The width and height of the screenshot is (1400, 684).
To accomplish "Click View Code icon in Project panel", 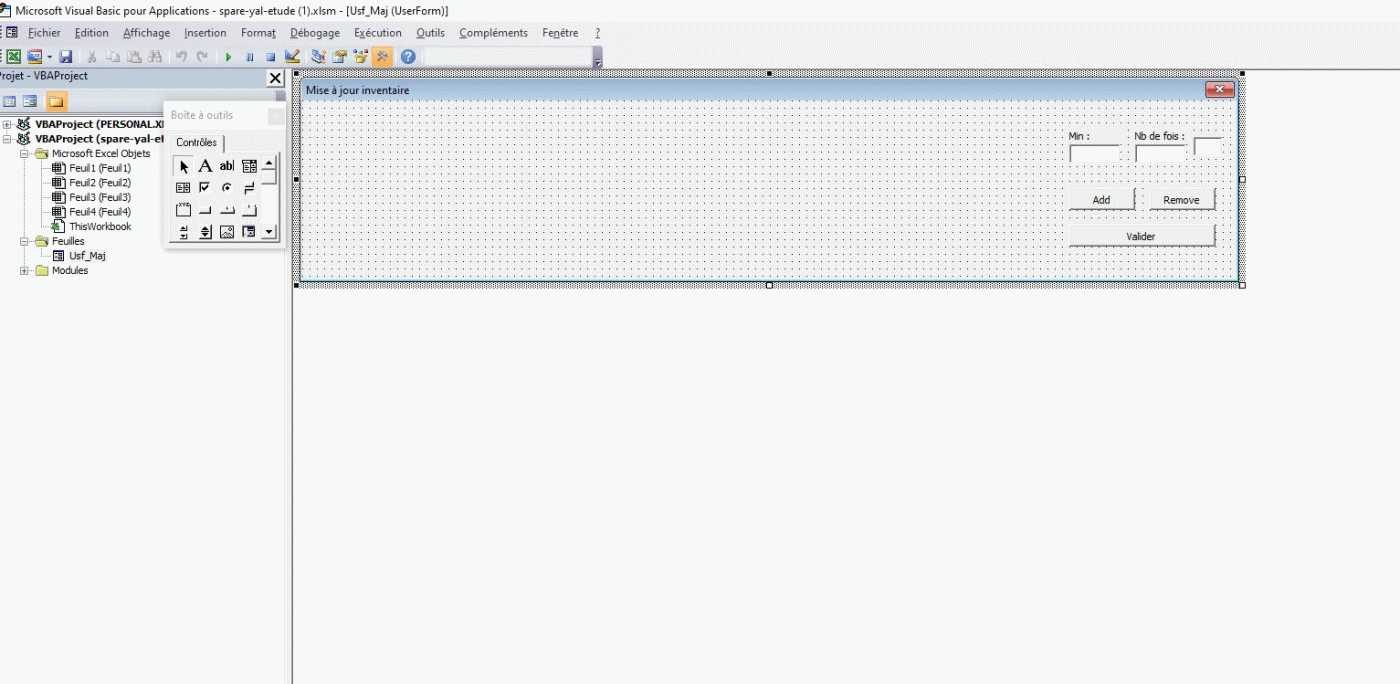I will [10, 101].
